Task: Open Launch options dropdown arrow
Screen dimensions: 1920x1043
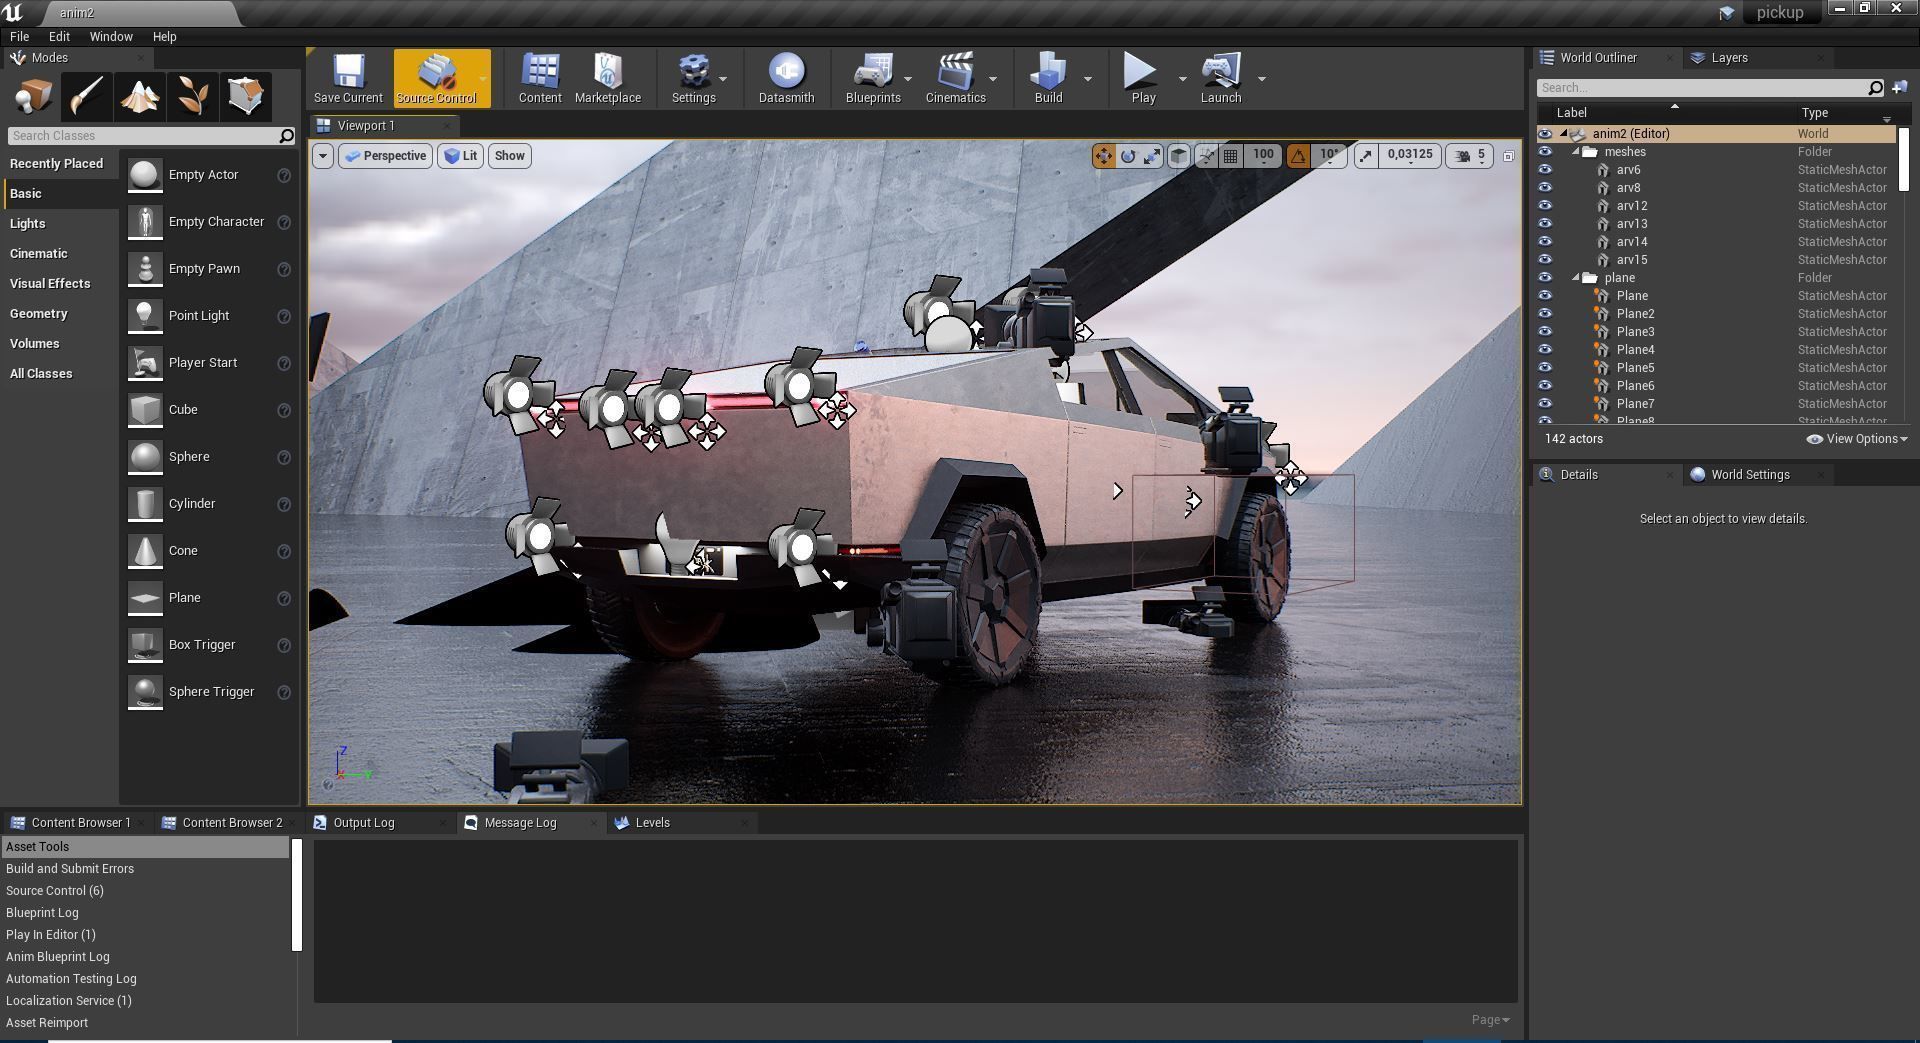Action: (x=1261, y=78)
